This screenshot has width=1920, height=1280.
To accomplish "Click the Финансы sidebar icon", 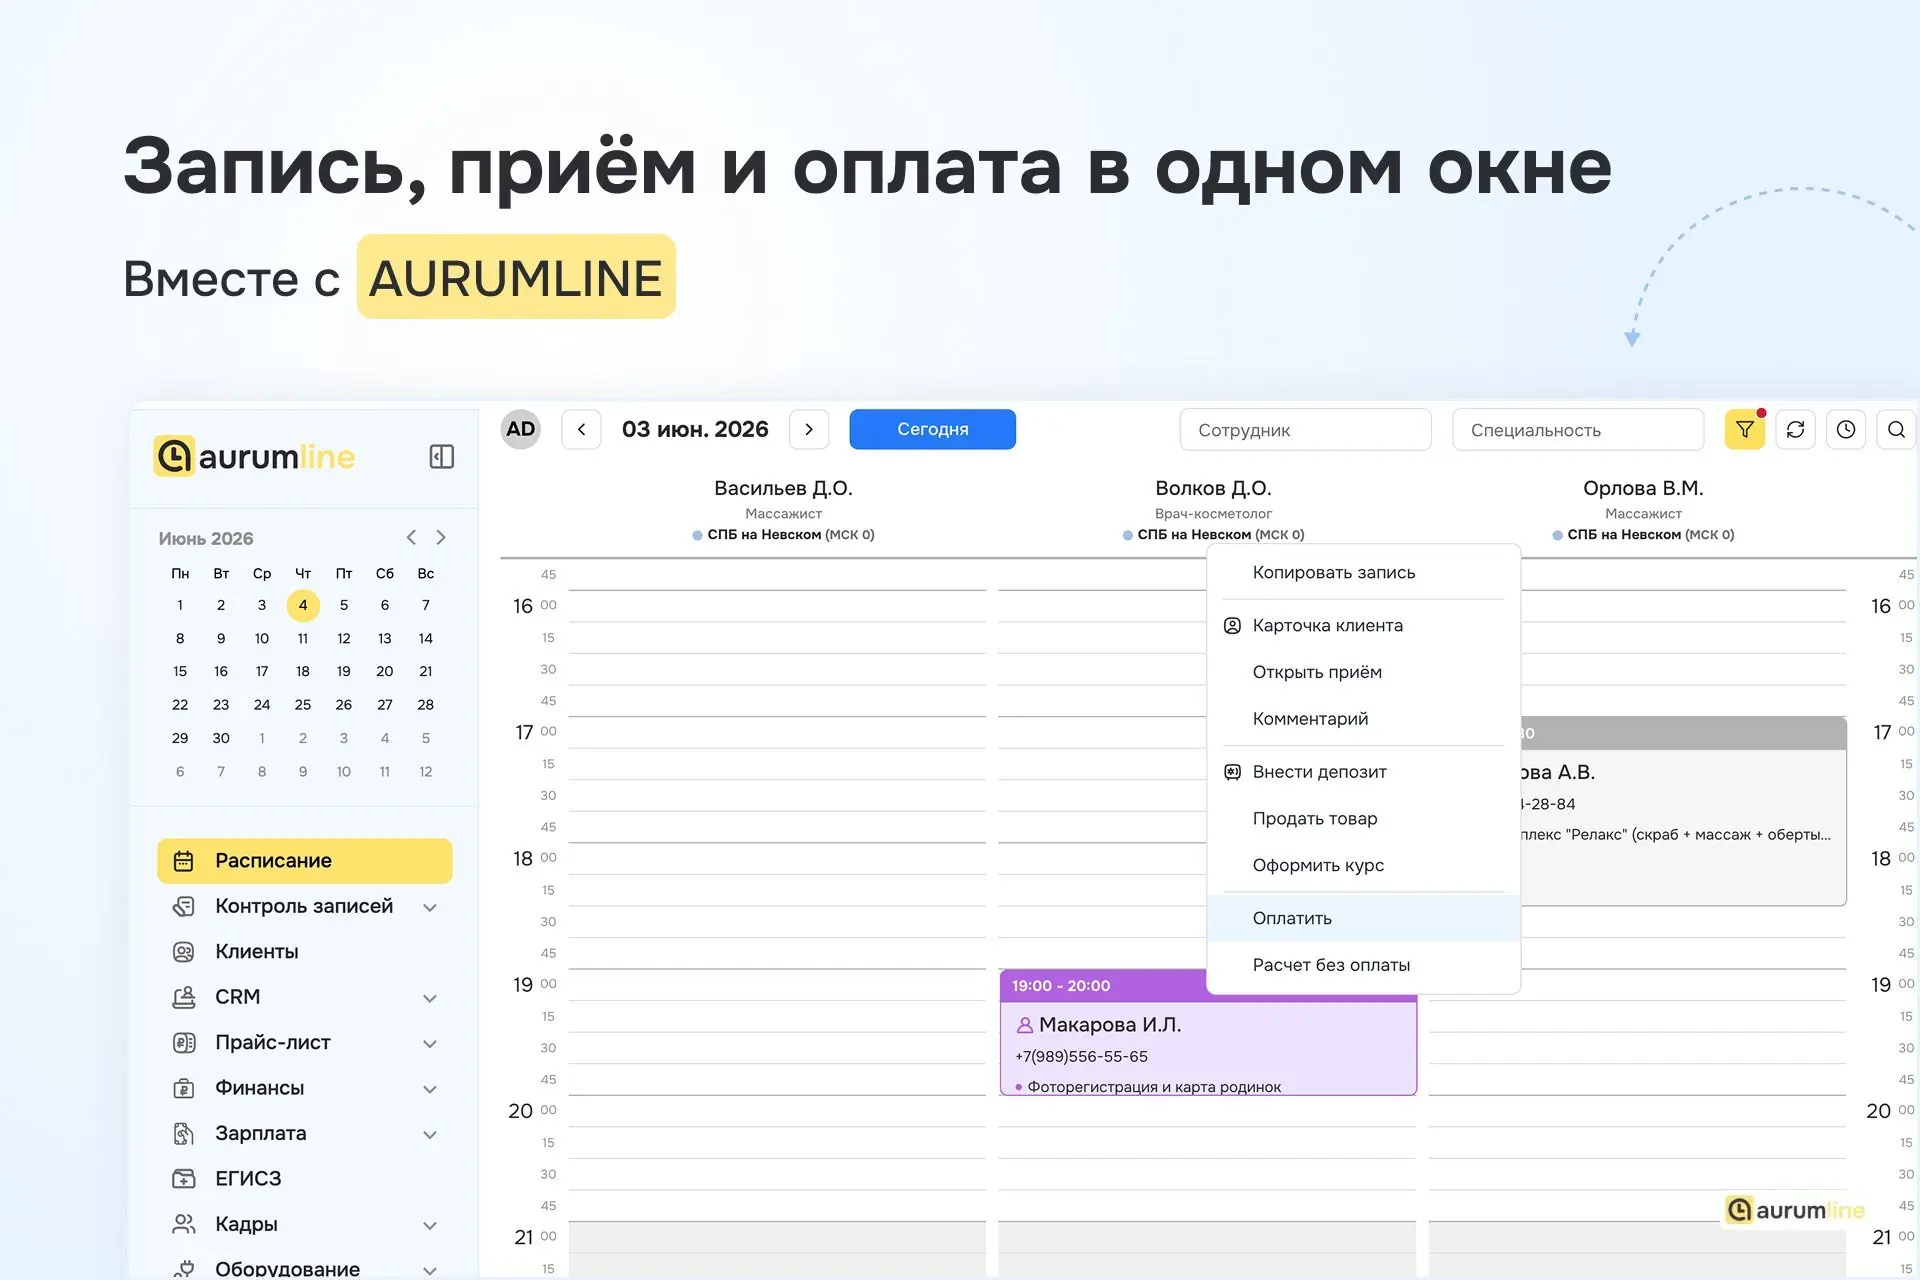I will [x=183, y=1088].
